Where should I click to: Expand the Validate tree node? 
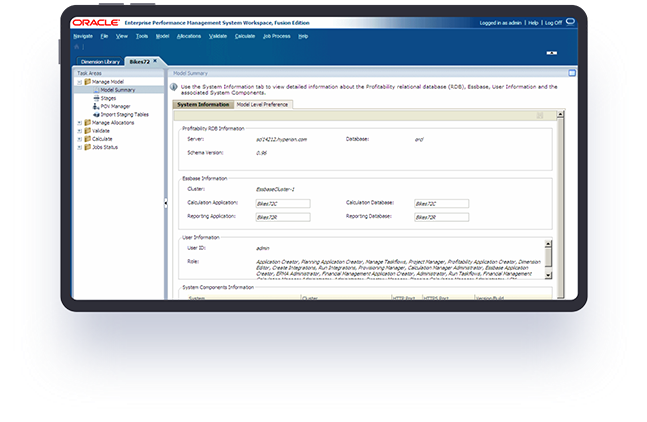(x=80, y=131)
